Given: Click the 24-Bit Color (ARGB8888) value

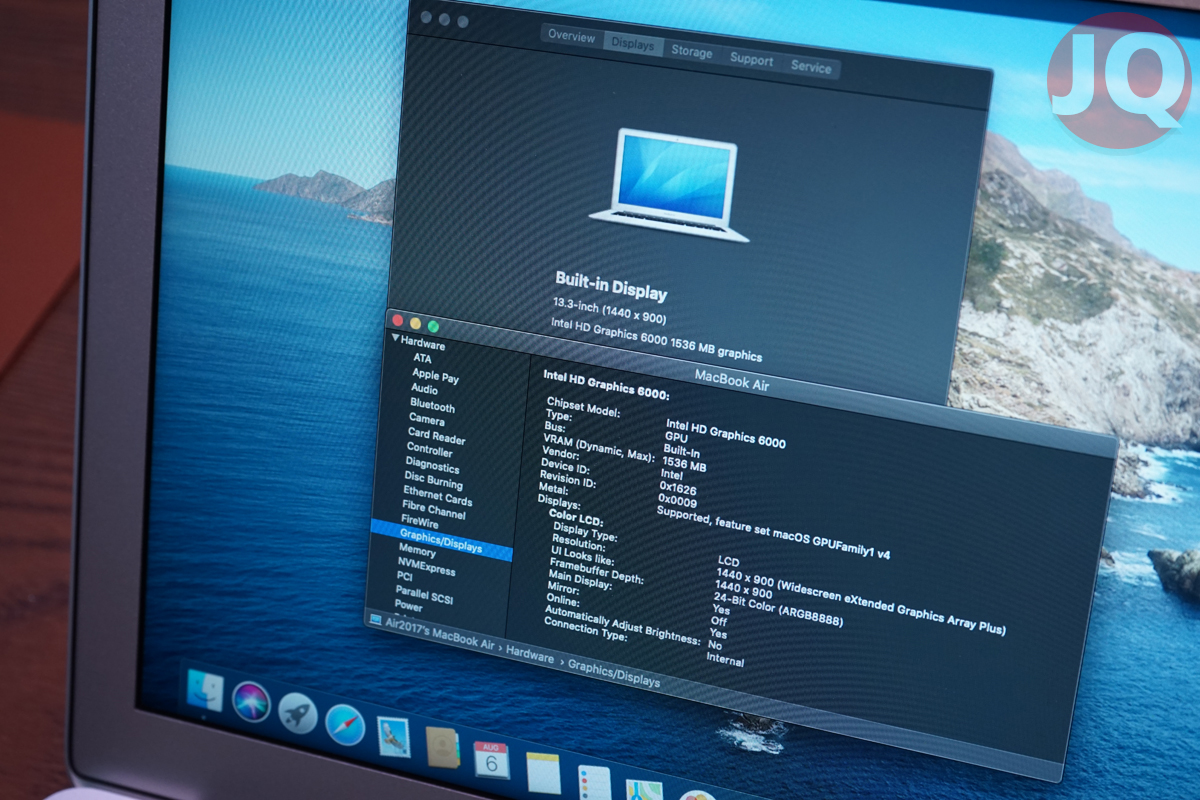Looking at the screenshot, I should click(778, 609).
